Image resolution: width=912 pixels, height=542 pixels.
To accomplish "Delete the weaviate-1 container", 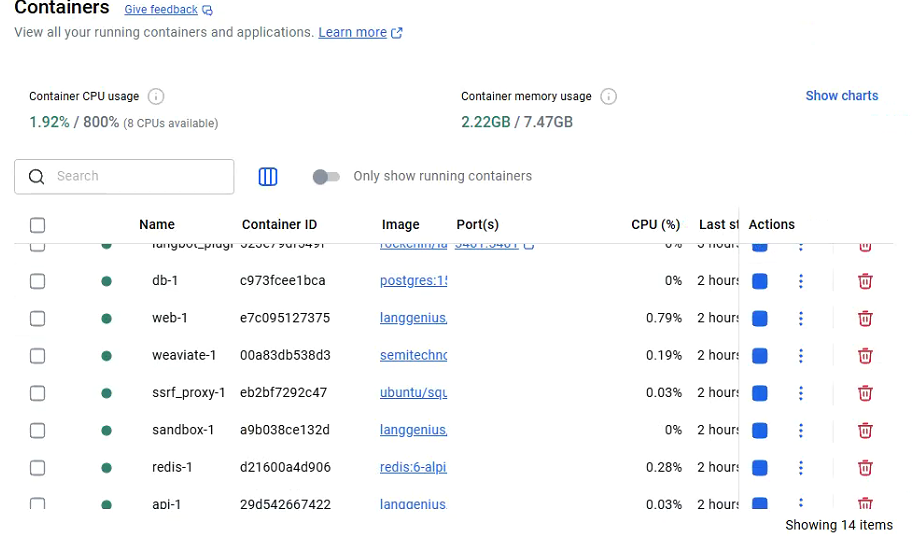I will point(865,356).
